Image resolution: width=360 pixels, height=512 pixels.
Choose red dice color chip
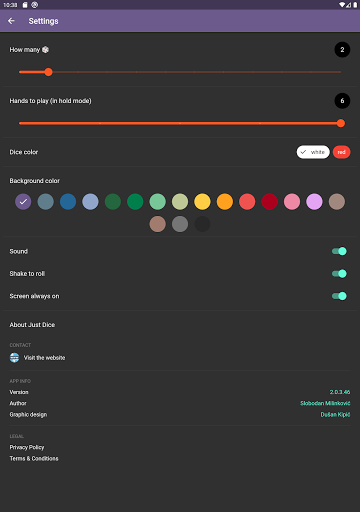click(341, 152)
